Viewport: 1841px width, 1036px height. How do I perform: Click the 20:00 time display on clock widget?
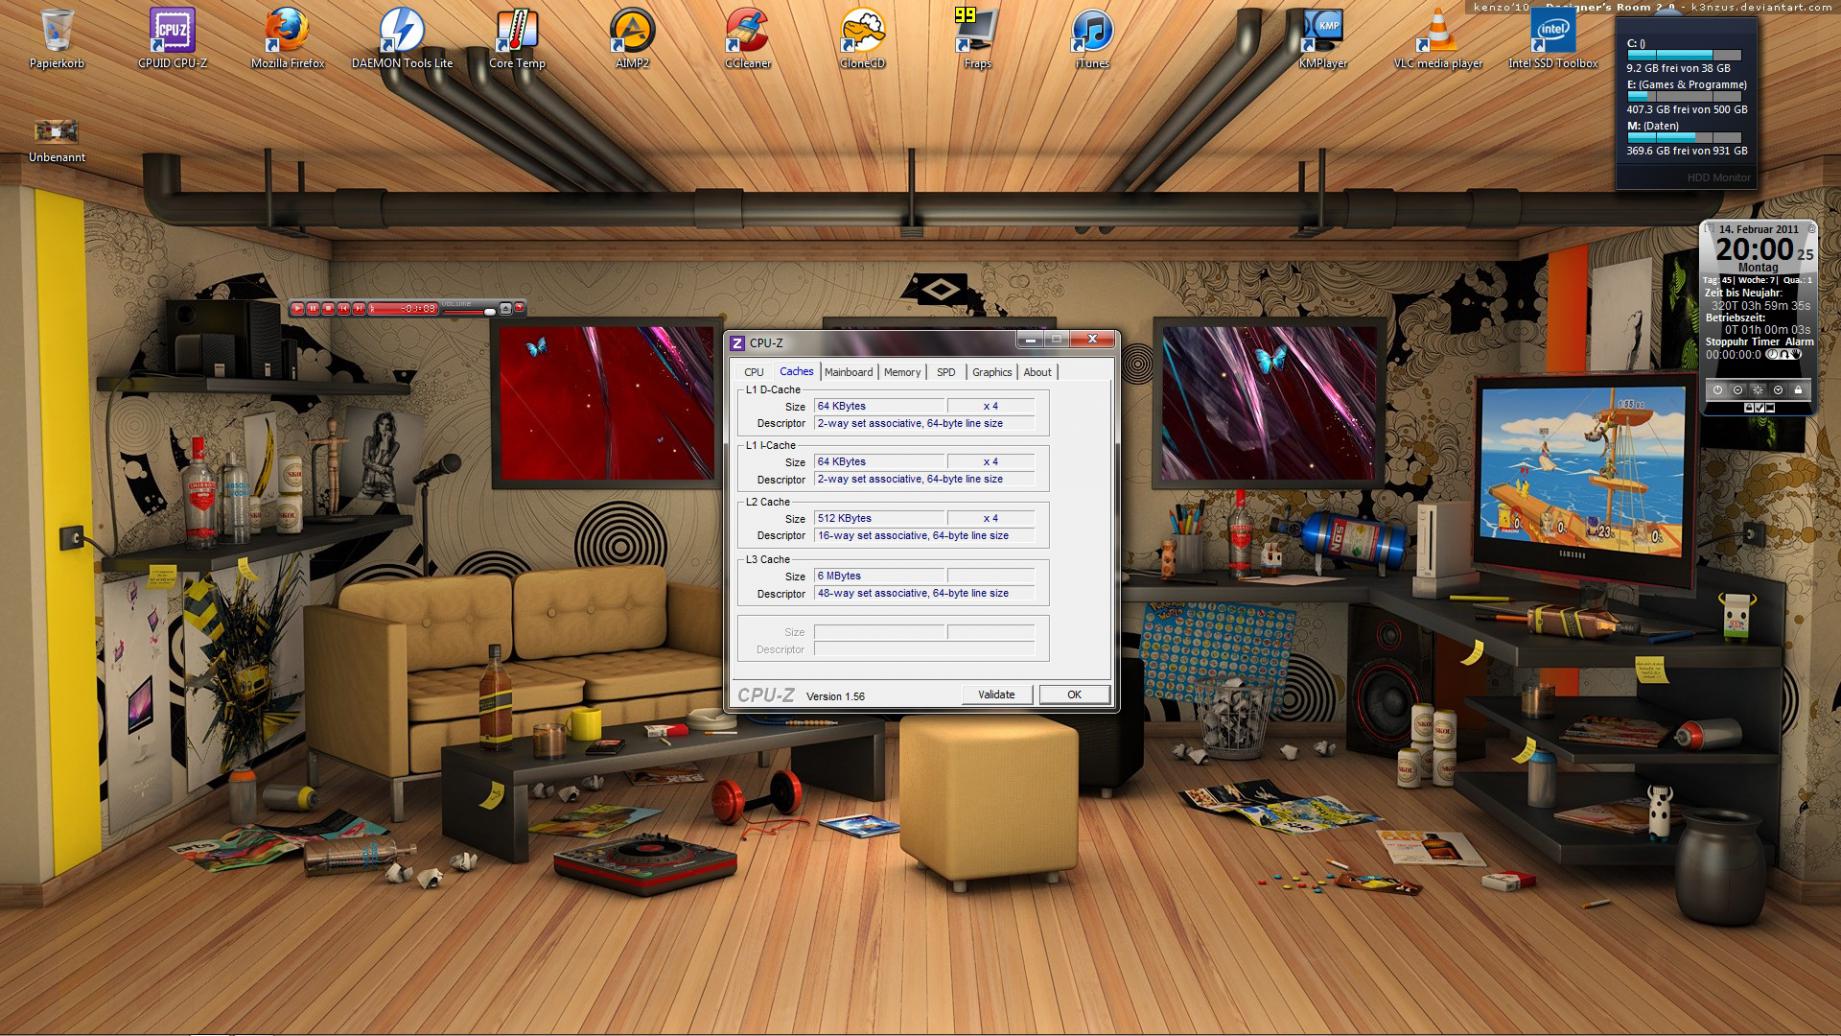1755,250
